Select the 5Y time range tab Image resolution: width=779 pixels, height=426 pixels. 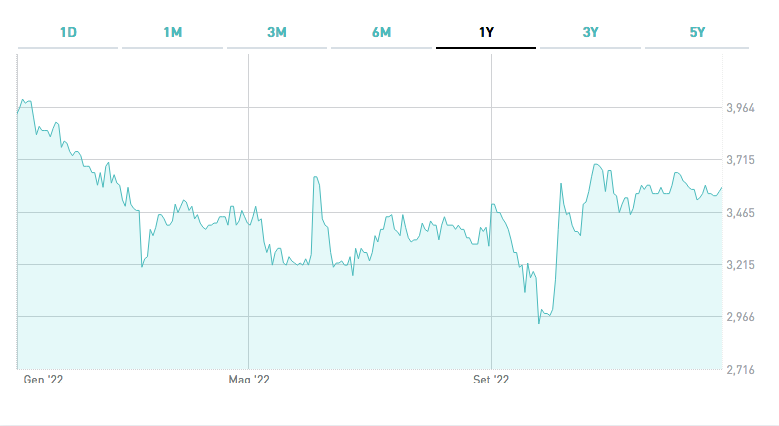pos(697,33)
